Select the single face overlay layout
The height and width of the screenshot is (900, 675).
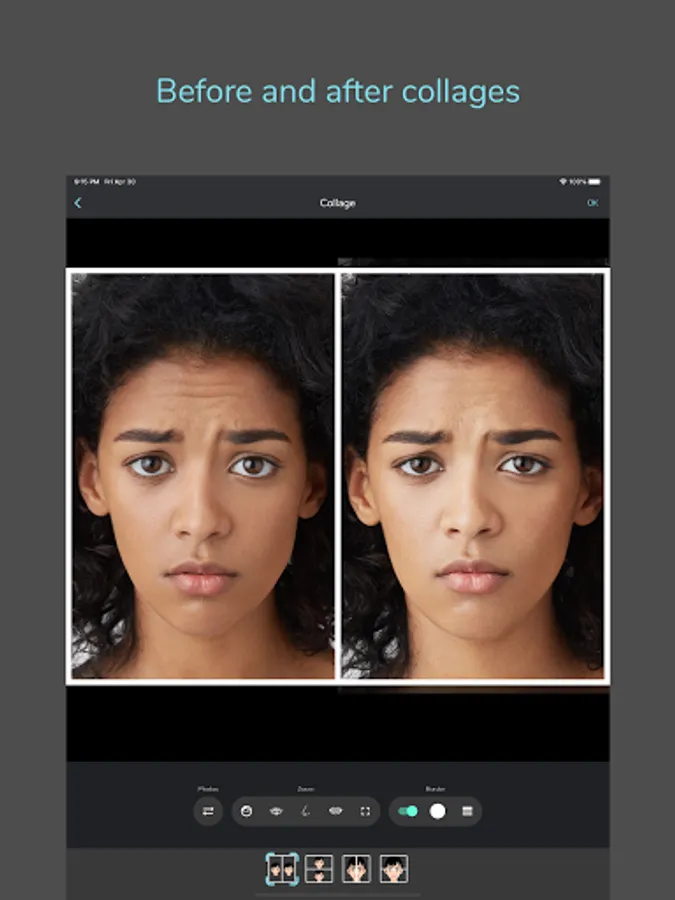pos(394,869)
